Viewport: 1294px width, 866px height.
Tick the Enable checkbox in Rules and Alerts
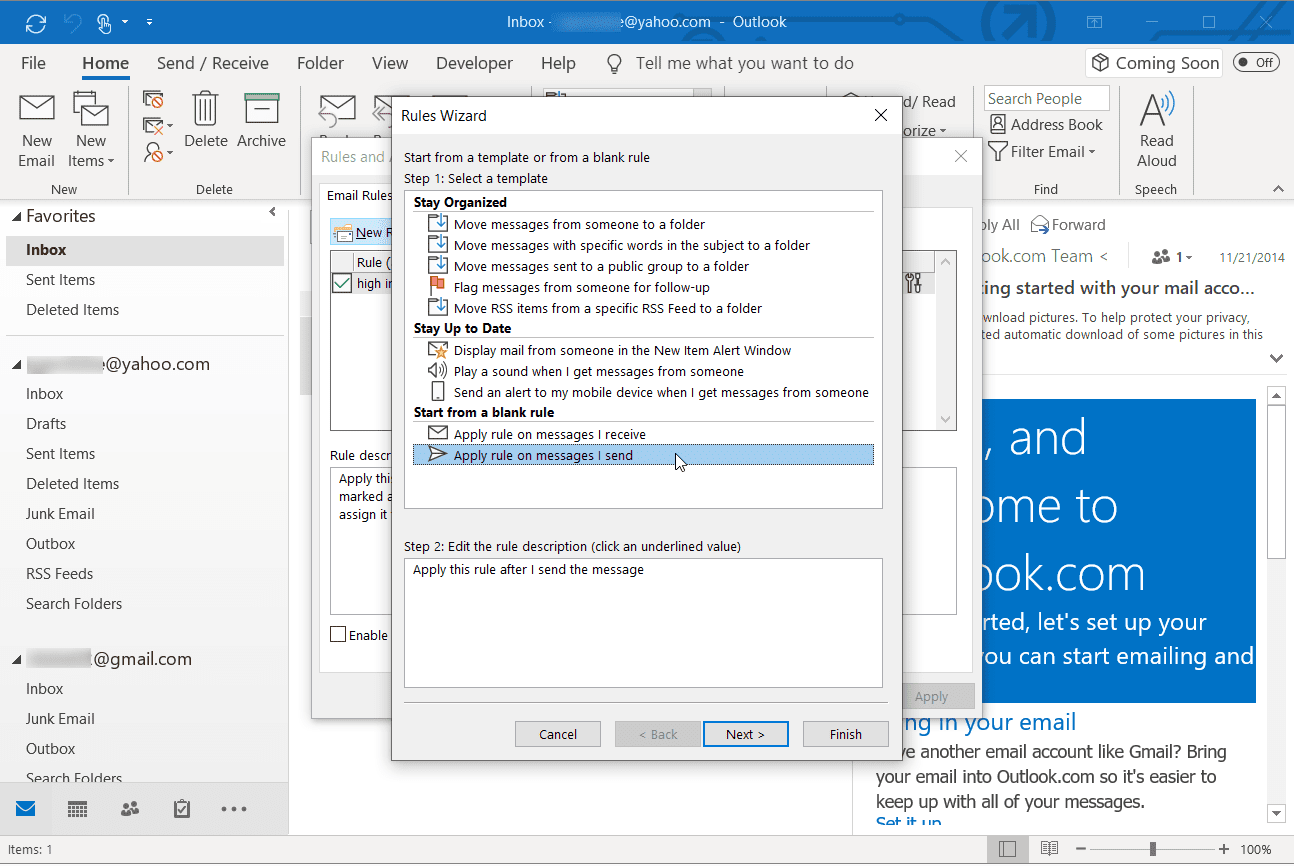(x=338, y=635)
